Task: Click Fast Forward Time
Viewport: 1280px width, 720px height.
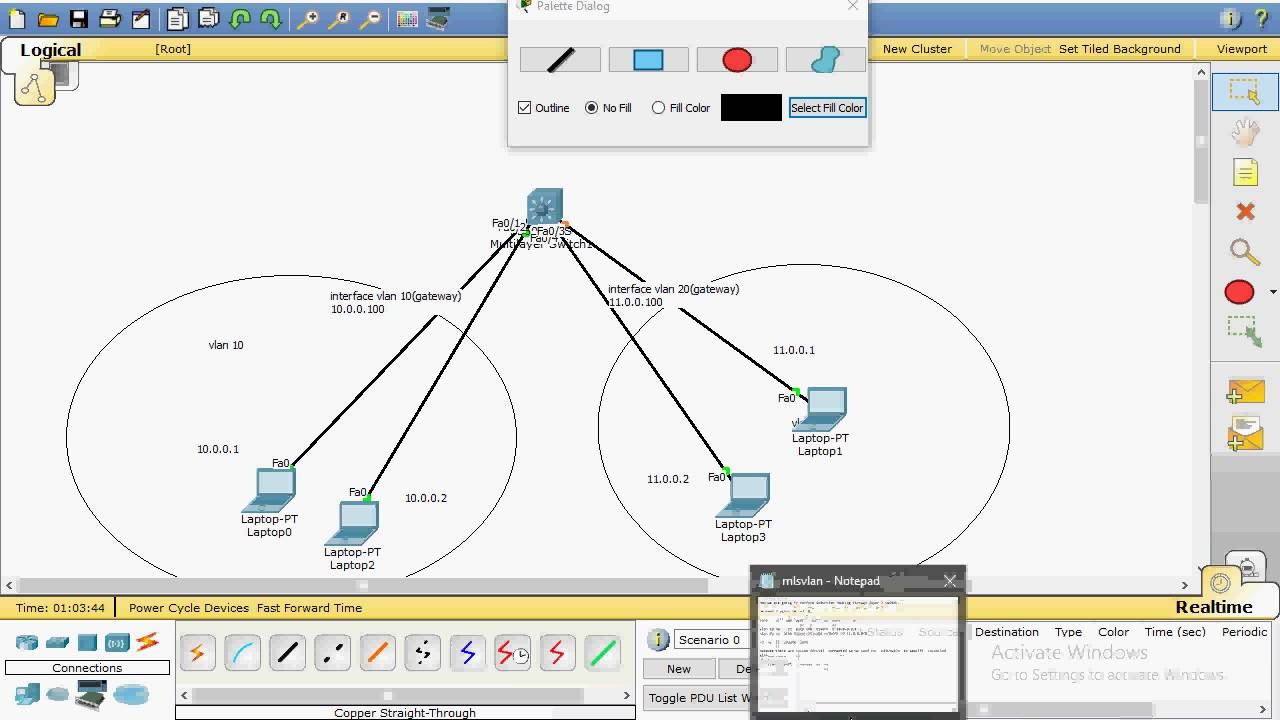Action: [x=309, y=608]
